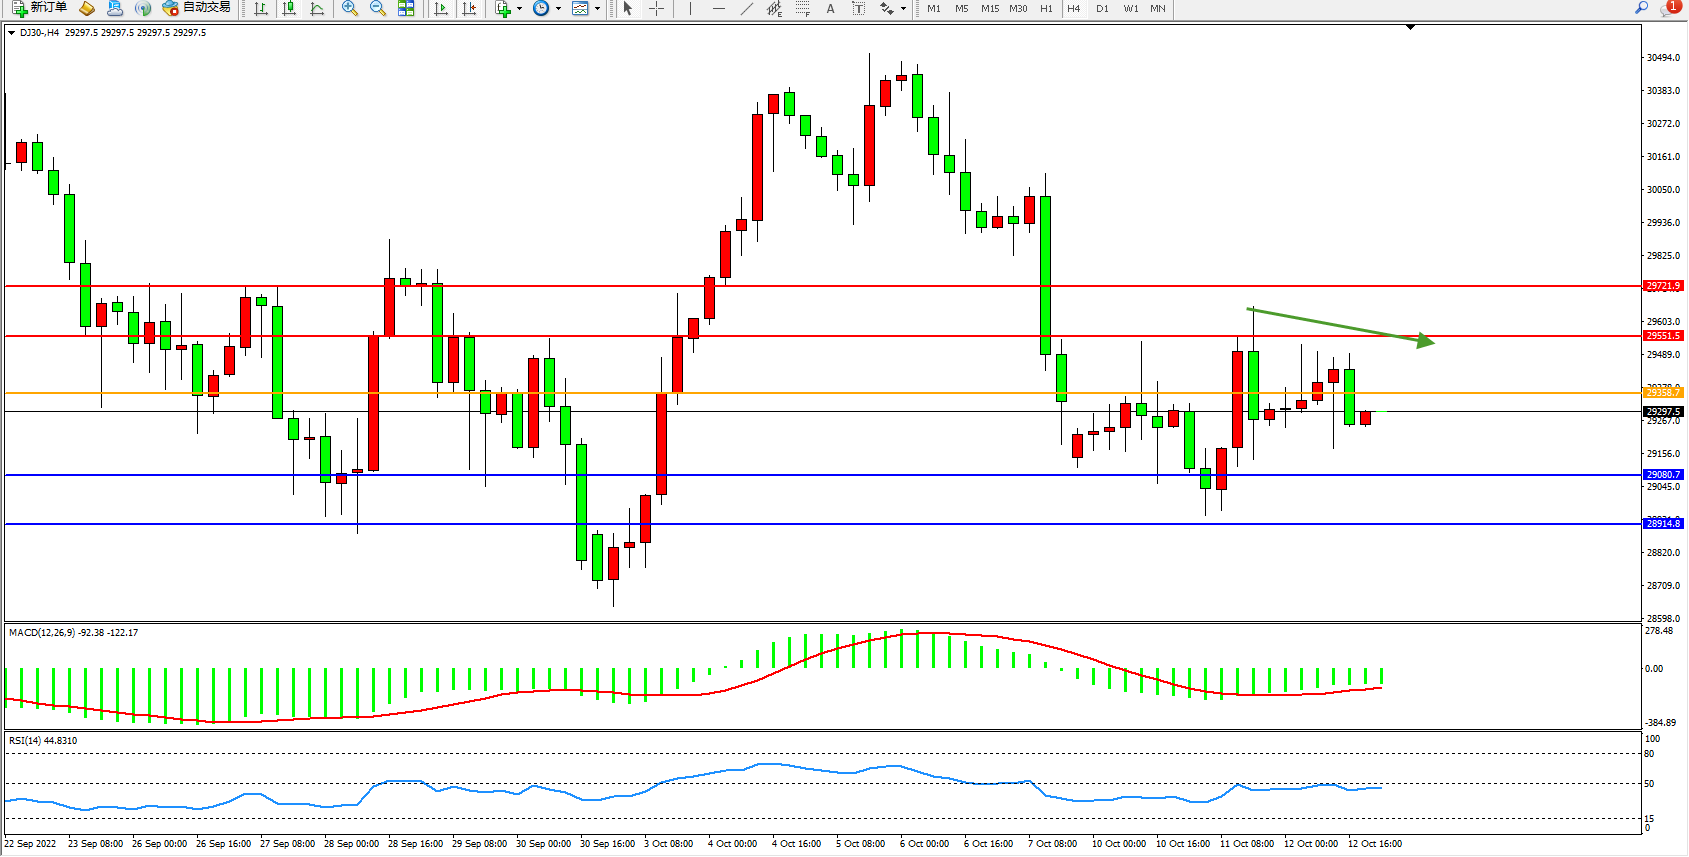Pick the trendline drawing tool
The height and width of the screenshot is (857, 1689).
[746, 8]
